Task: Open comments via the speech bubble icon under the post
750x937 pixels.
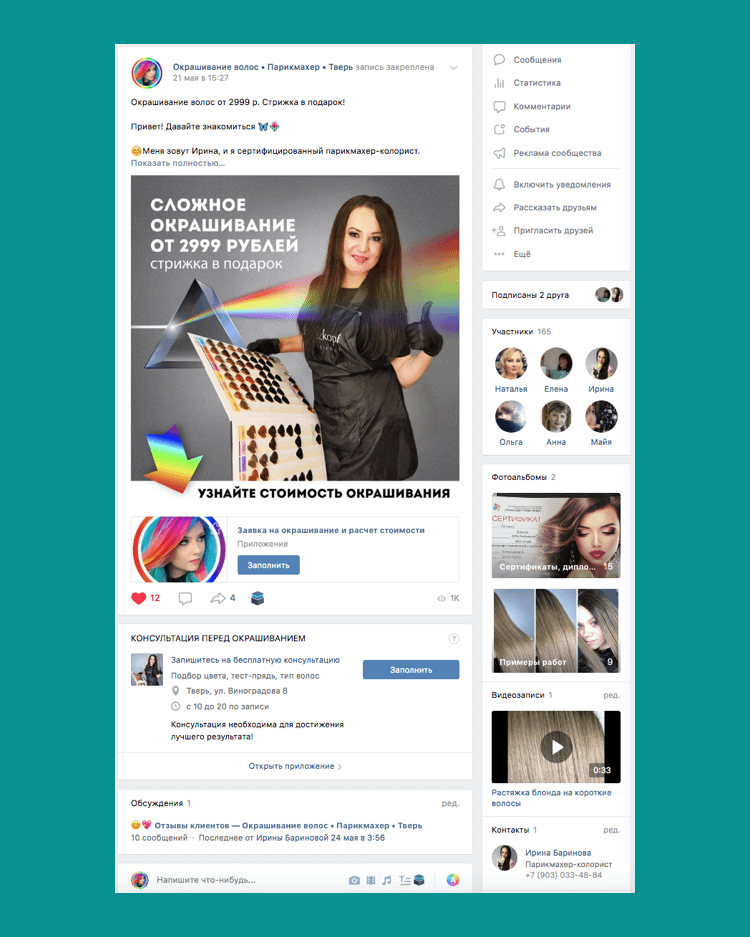Action: click(x=185, y=598)
